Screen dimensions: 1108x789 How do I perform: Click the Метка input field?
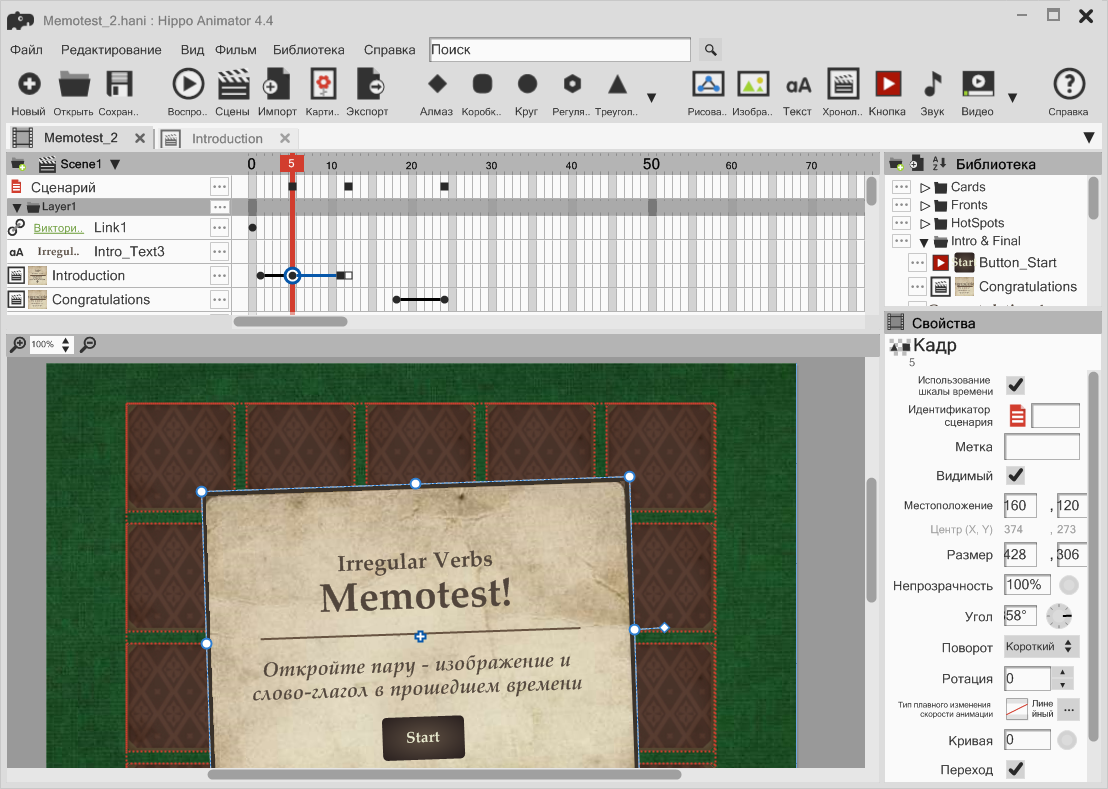[1042, 446]
